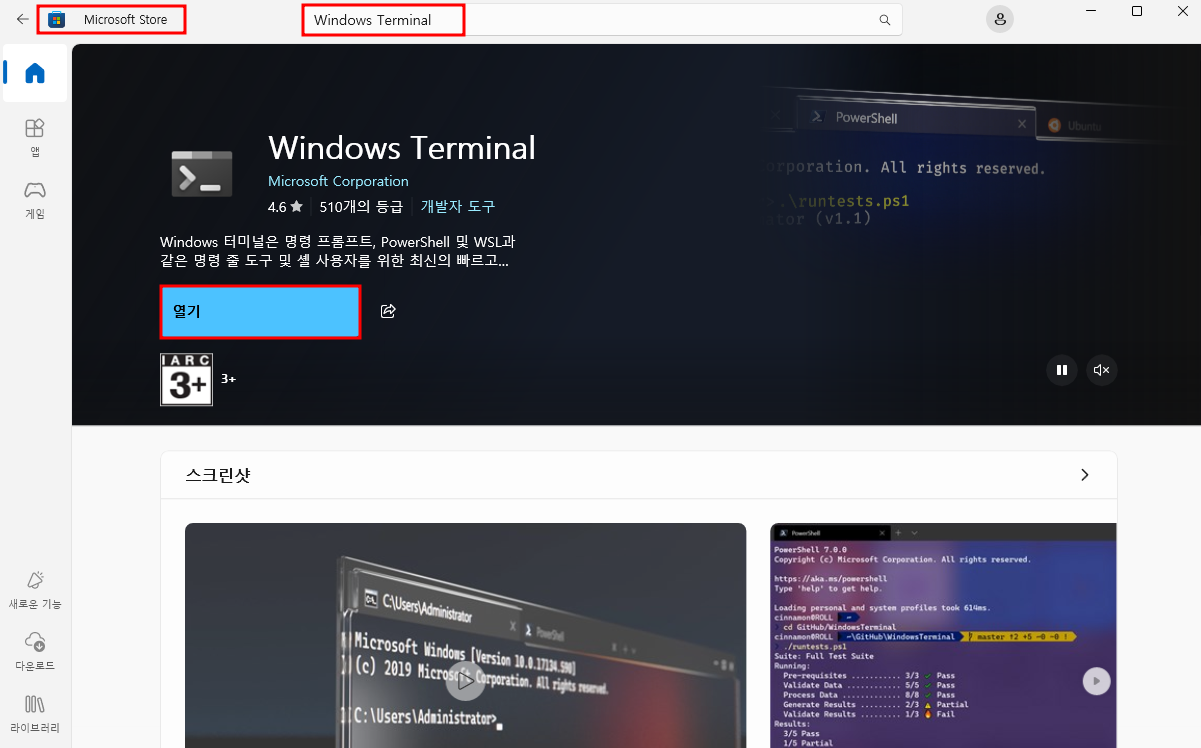Go to the Home sidebar icon
This screenshot has height=748, width=1201.
pos(35,73)
